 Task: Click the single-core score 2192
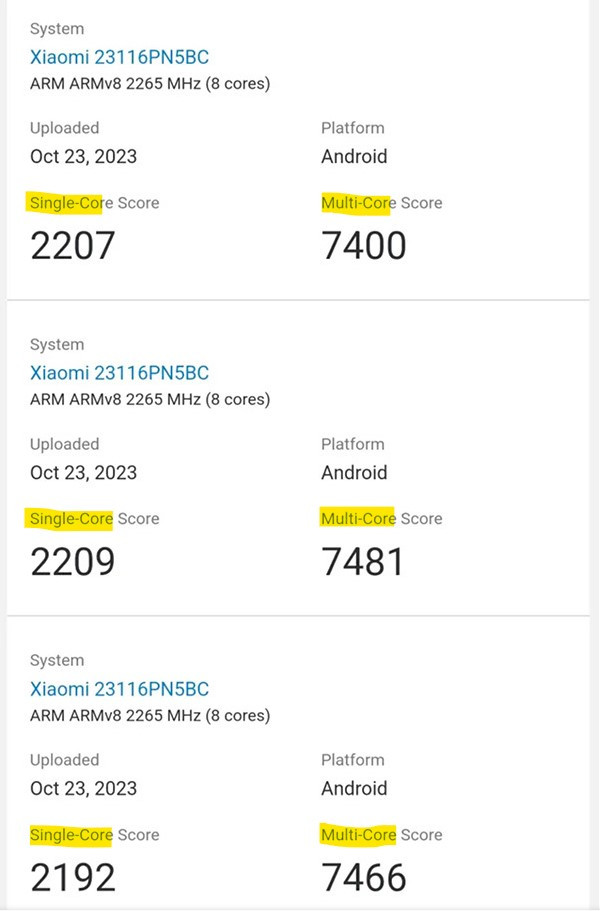tap(73, 877)
